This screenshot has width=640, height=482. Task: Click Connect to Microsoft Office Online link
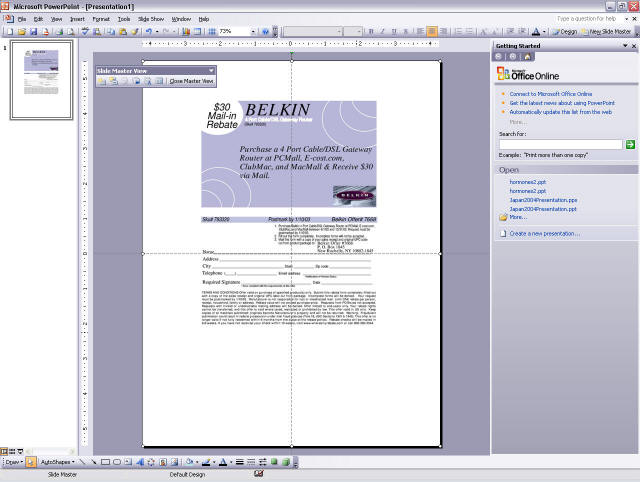(551, 94)
